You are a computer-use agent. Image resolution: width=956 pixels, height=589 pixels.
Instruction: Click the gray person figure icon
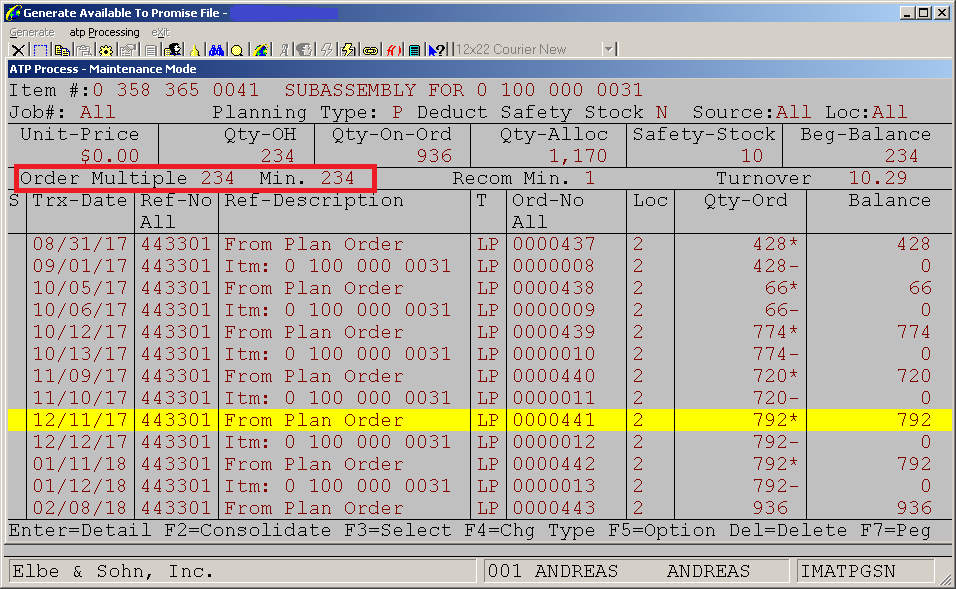pos(284,51)
